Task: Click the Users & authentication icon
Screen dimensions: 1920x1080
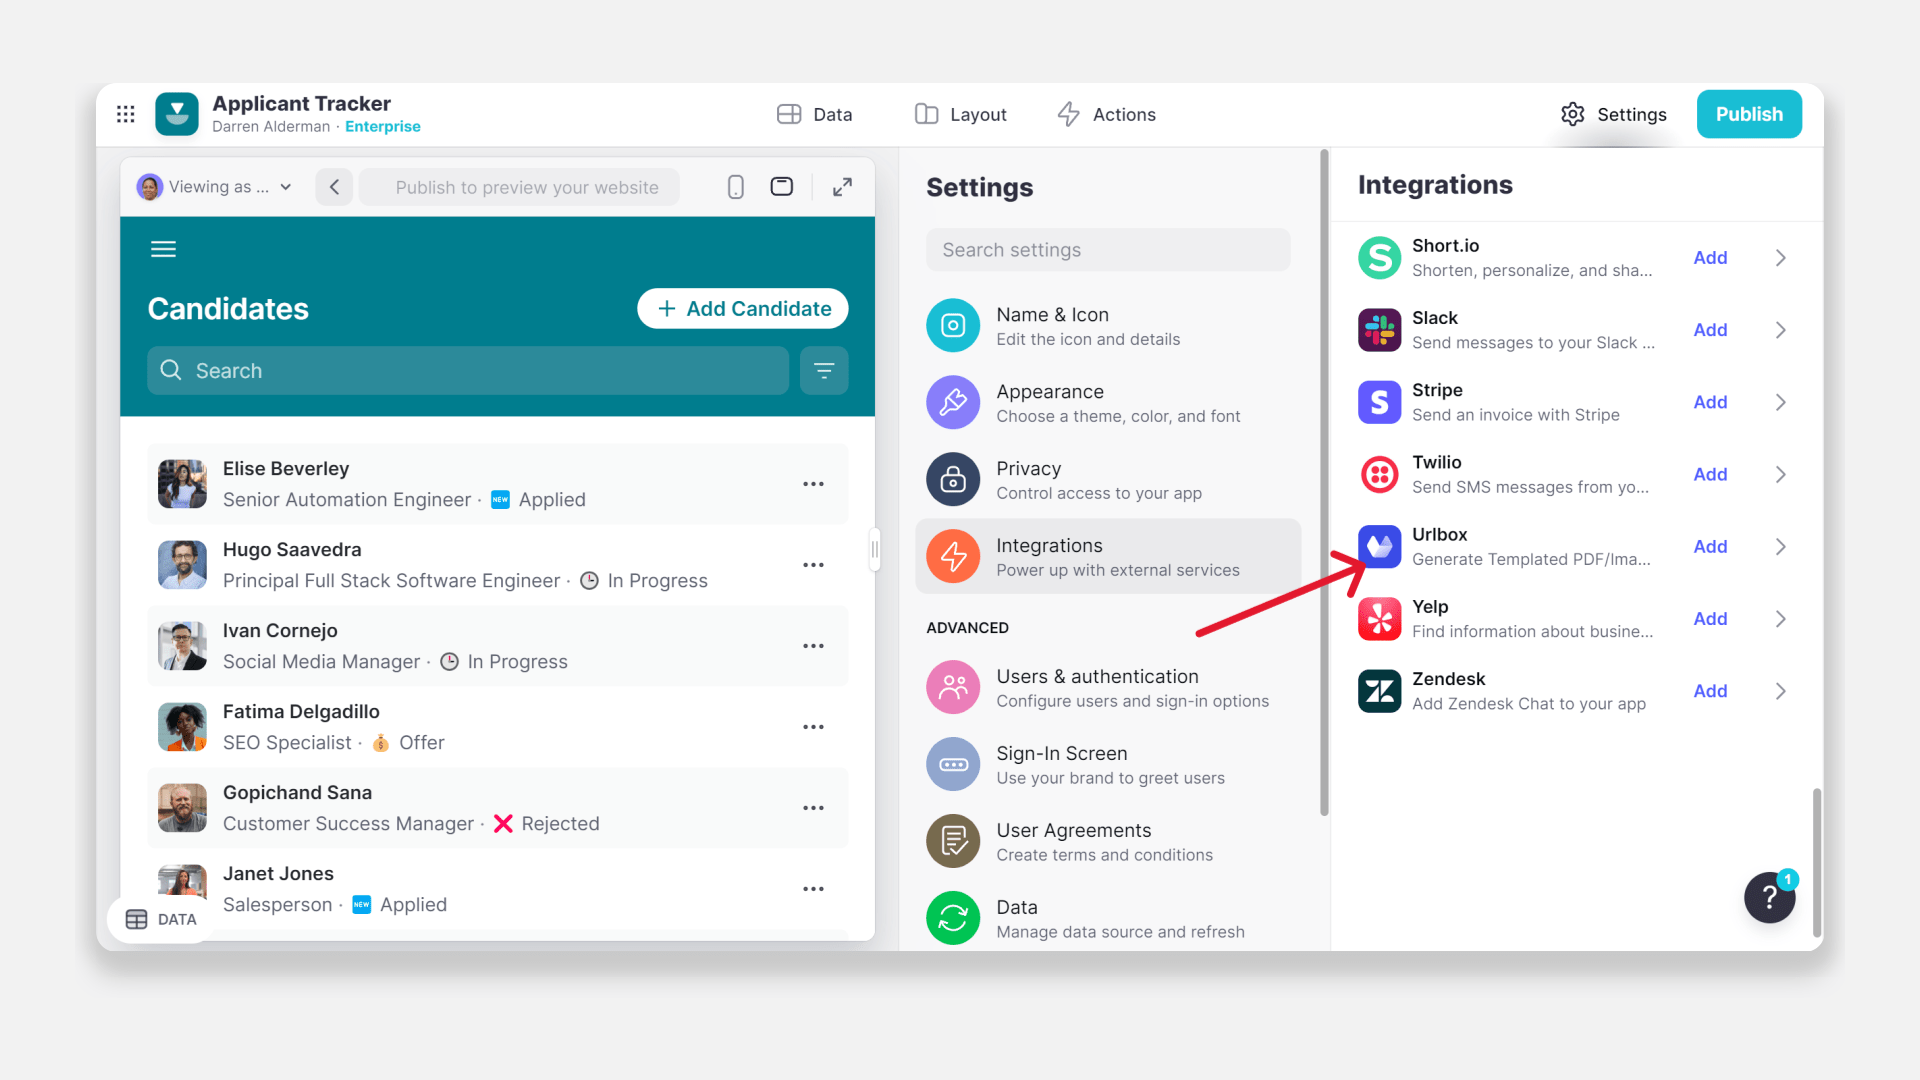Action: coord(953,687)
